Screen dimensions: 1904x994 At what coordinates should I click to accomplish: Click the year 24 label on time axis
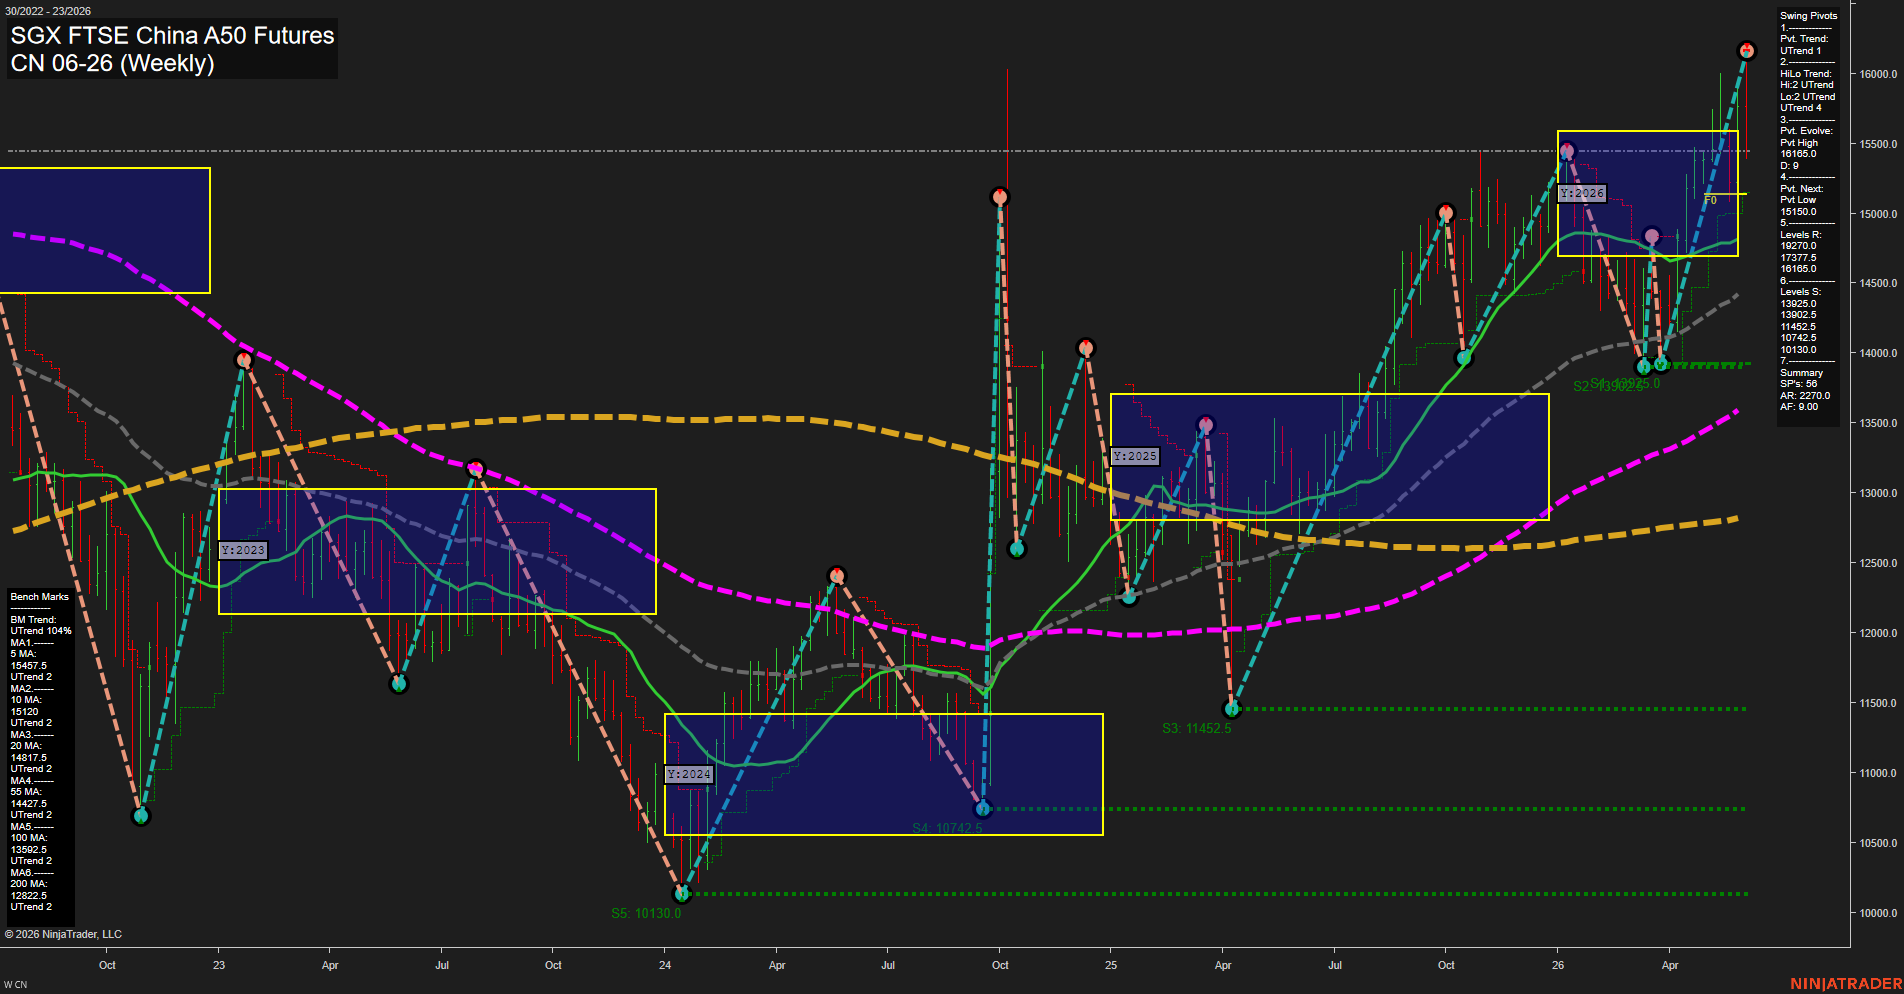click(665, 965)
